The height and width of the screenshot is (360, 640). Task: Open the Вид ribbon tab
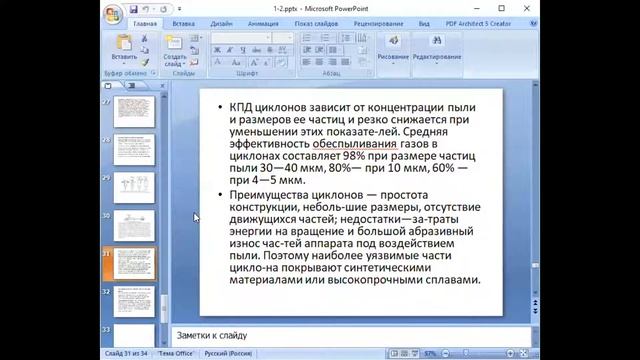(424, 24)
